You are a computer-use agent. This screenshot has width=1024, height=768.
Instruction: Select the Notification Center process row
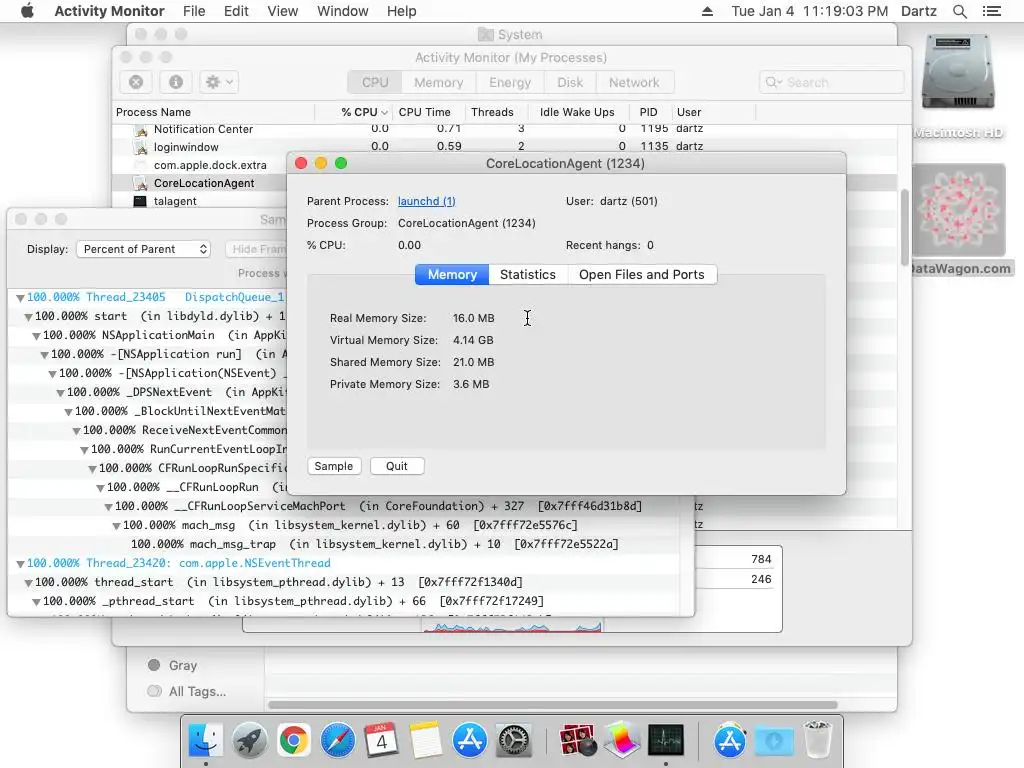(x=504, y=129)
